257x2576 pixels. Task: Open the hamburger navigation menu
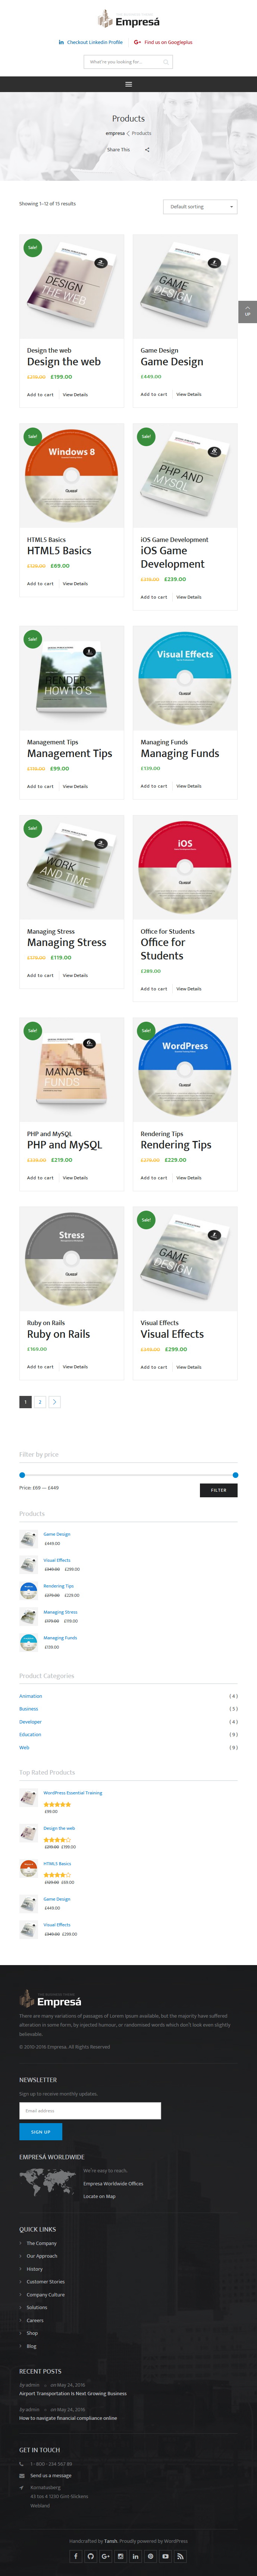point(128,84)
